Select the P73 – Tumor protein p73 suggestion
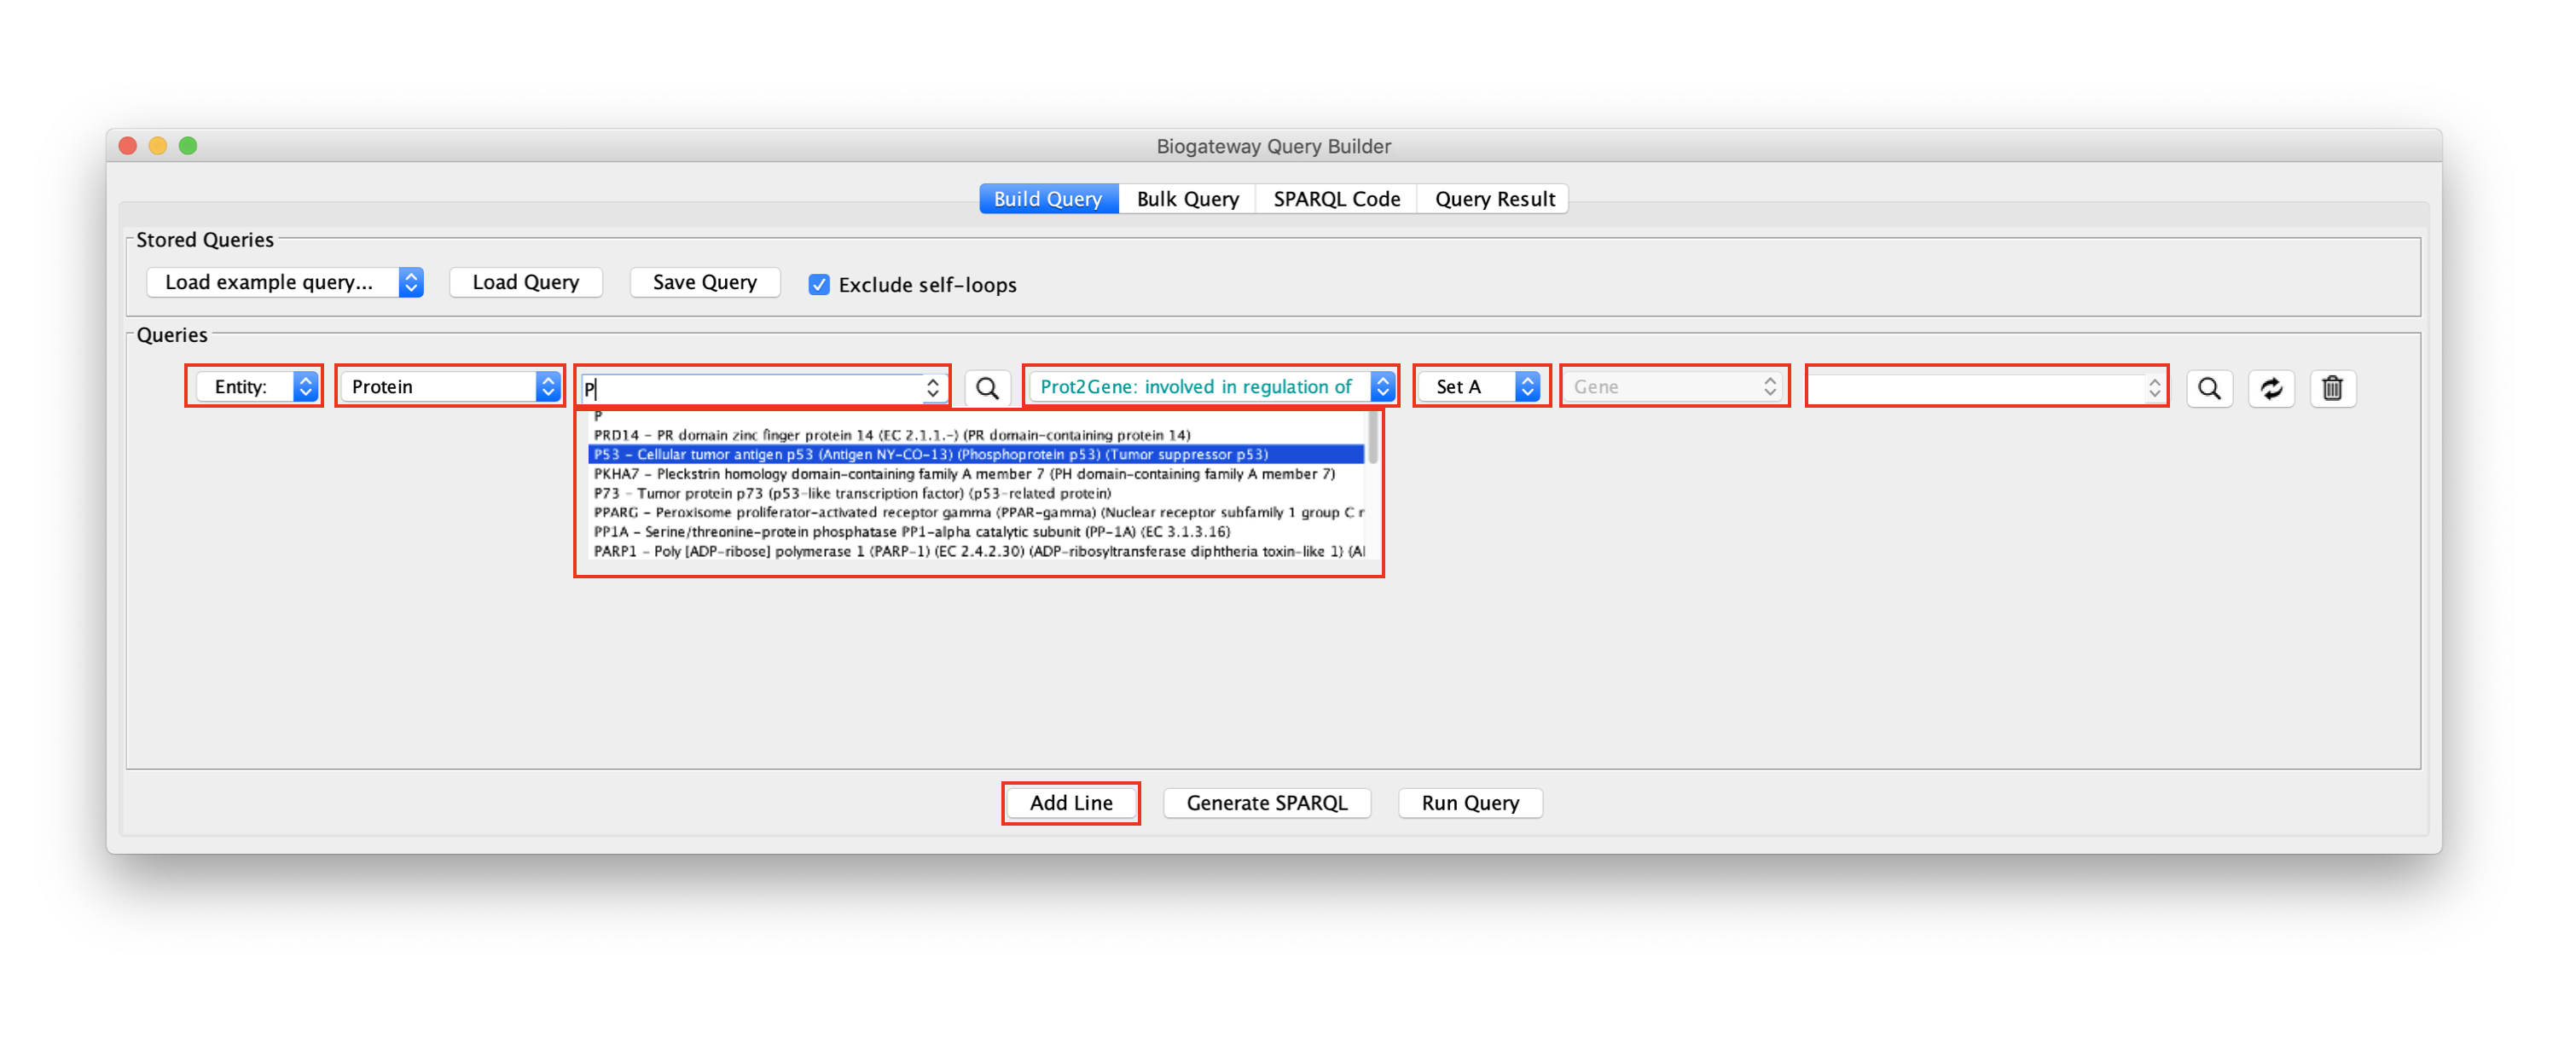This screenshot has width=2576, height=1044. click(x=977, y=493)
